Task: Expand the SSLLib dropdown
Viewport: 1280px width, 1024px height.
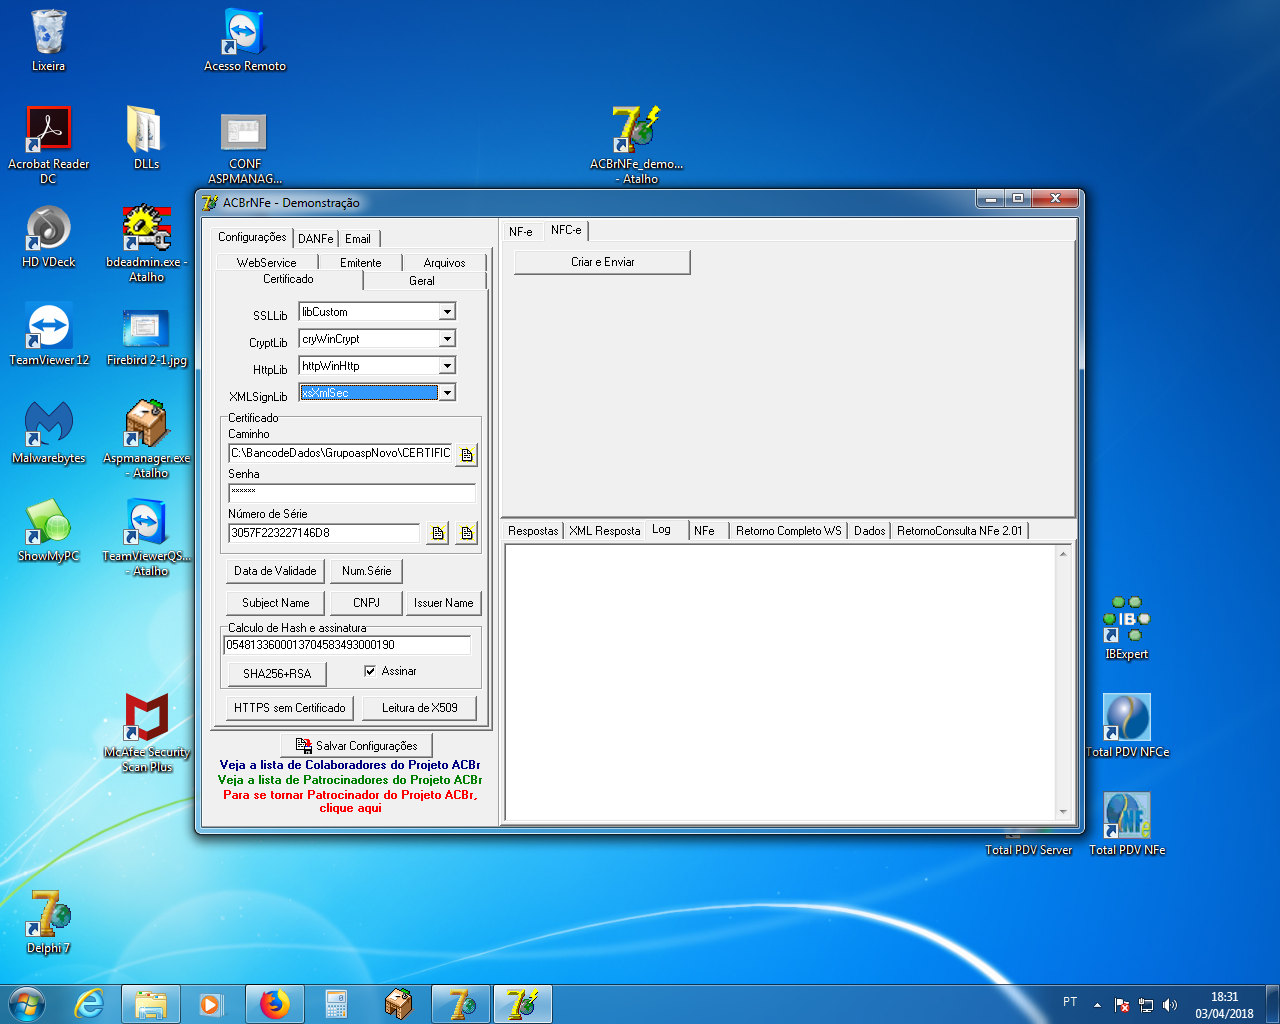Action: coord(447,312)
